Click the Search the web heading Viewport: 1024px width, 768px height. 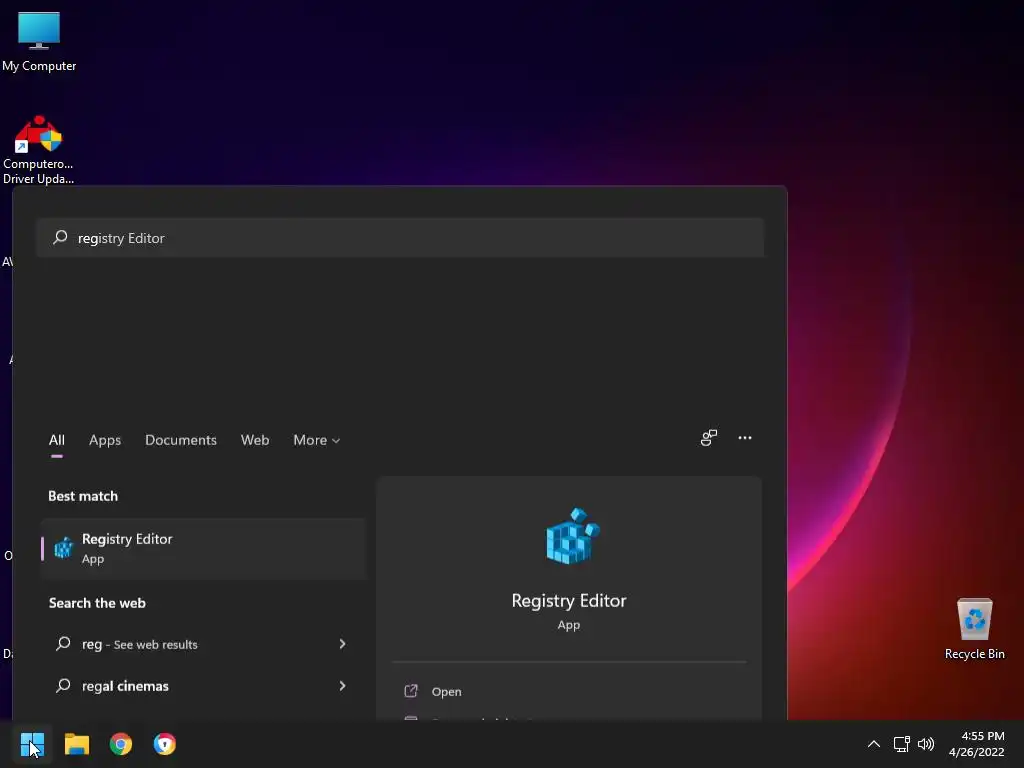pos(97,603)
